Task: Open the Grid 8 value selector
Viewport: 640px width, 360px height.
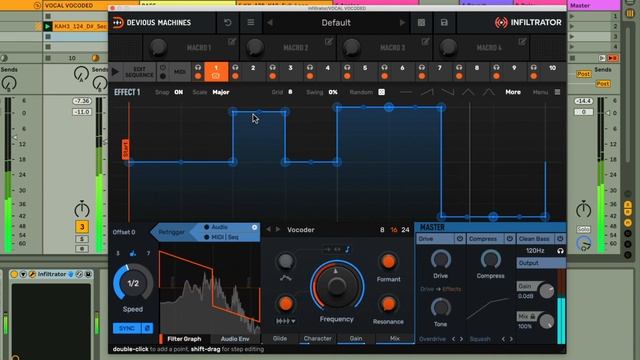Action: [x=290, y=92]
